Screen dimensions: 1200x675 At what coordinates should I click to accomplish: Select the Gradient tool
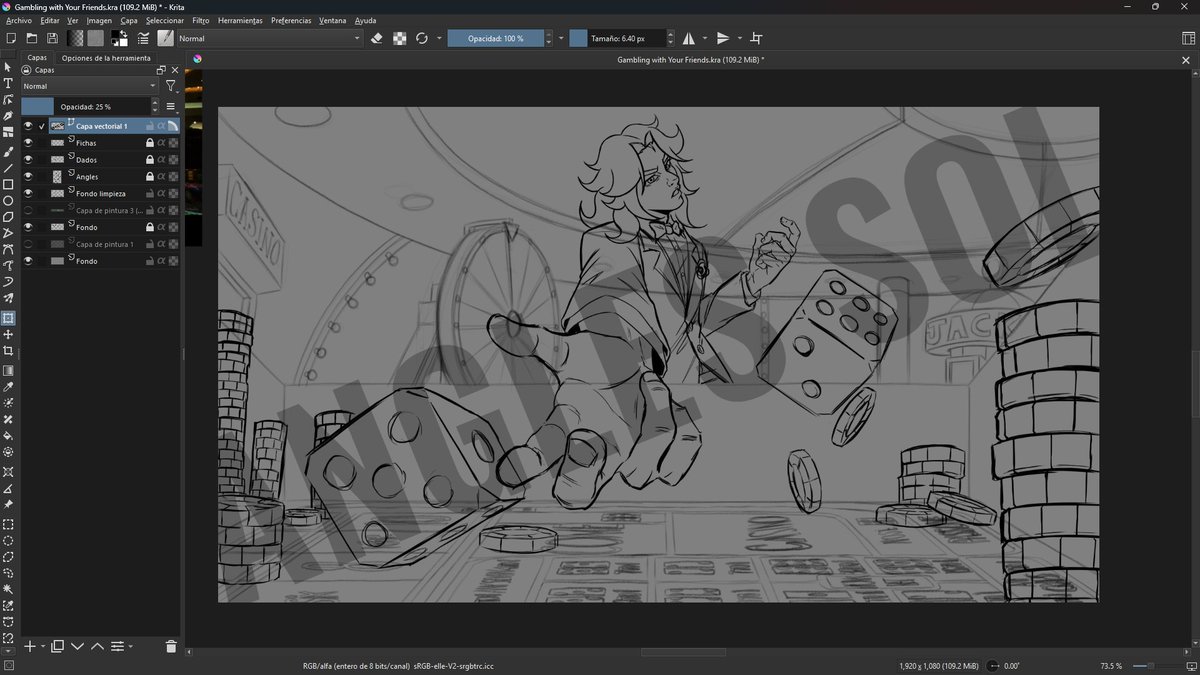8,370
